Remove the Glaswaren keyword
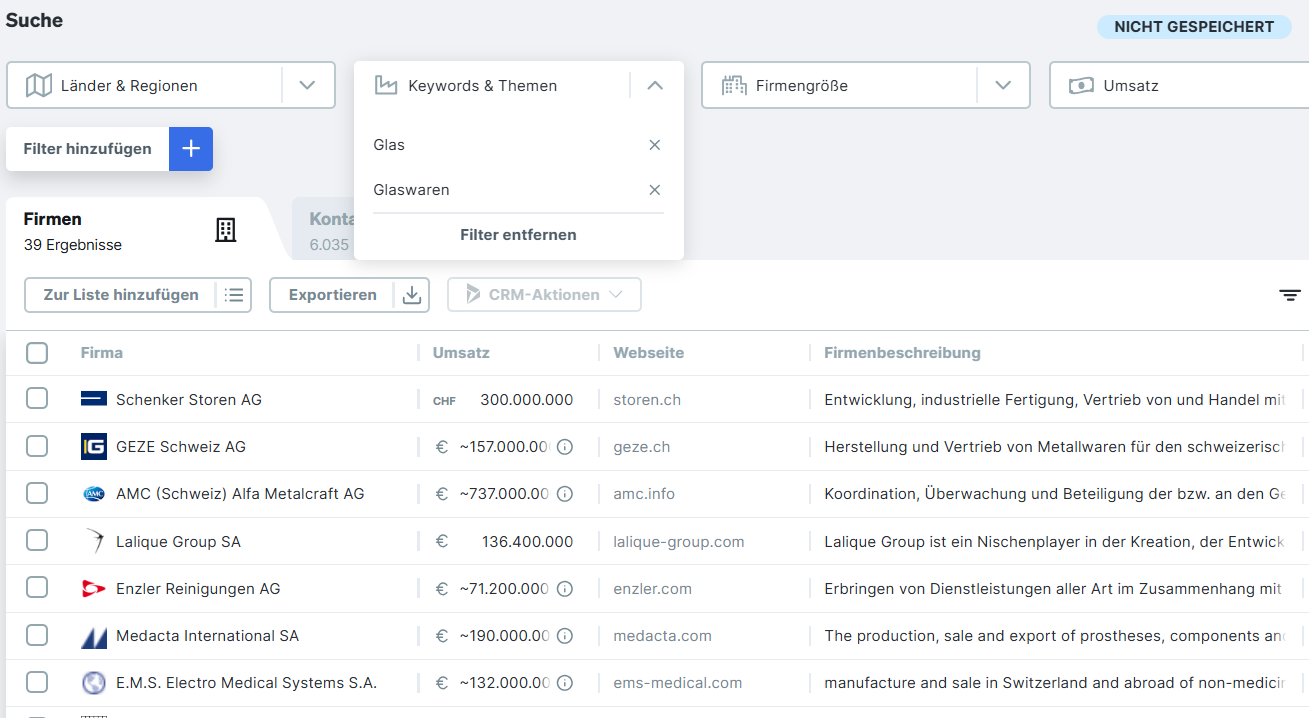Screen dimensions: 1309x718 point(655,190)
